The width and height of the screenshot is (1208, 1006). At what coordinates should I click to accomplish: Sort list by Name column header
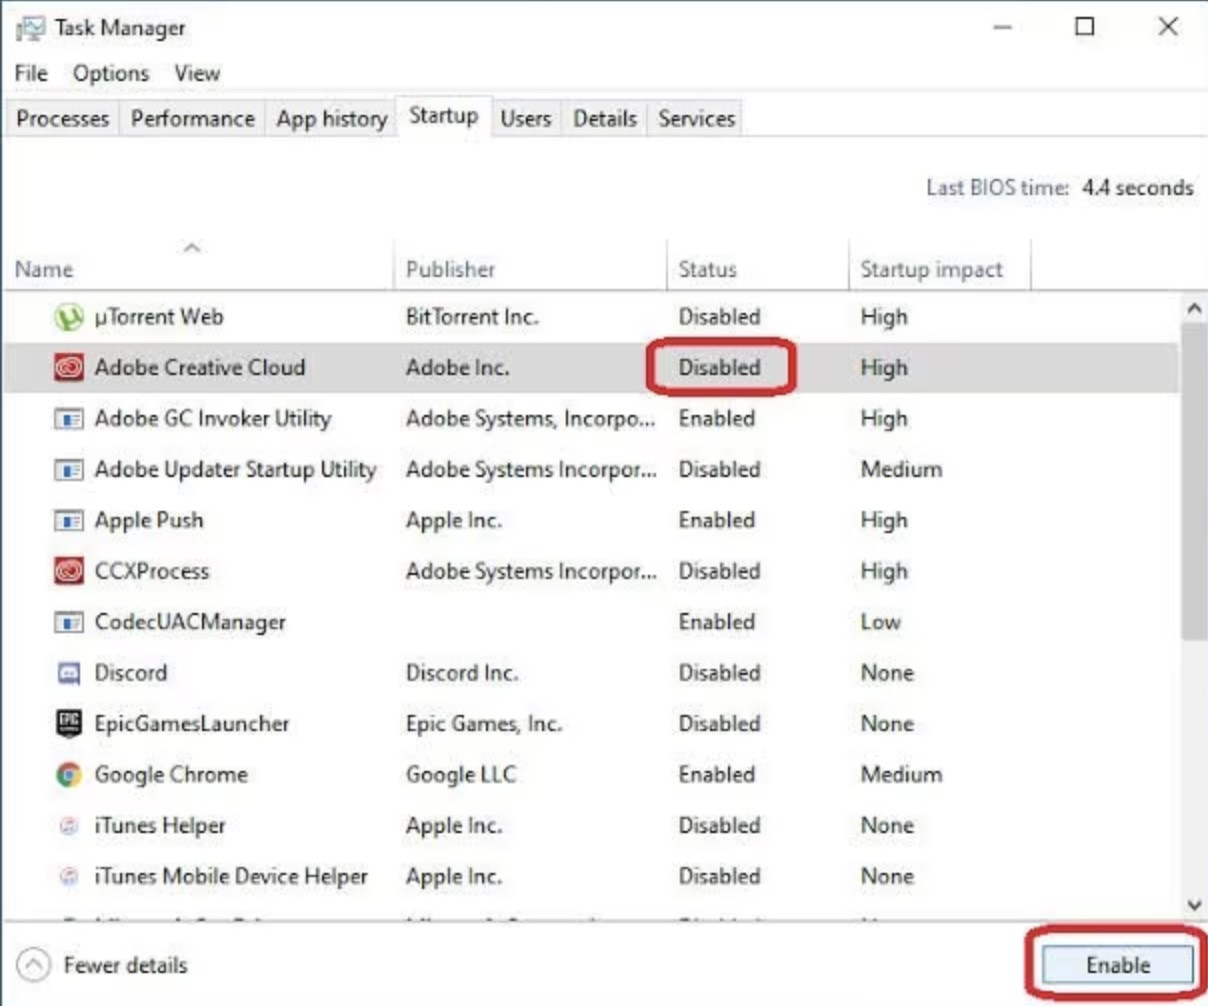[44, 269]
